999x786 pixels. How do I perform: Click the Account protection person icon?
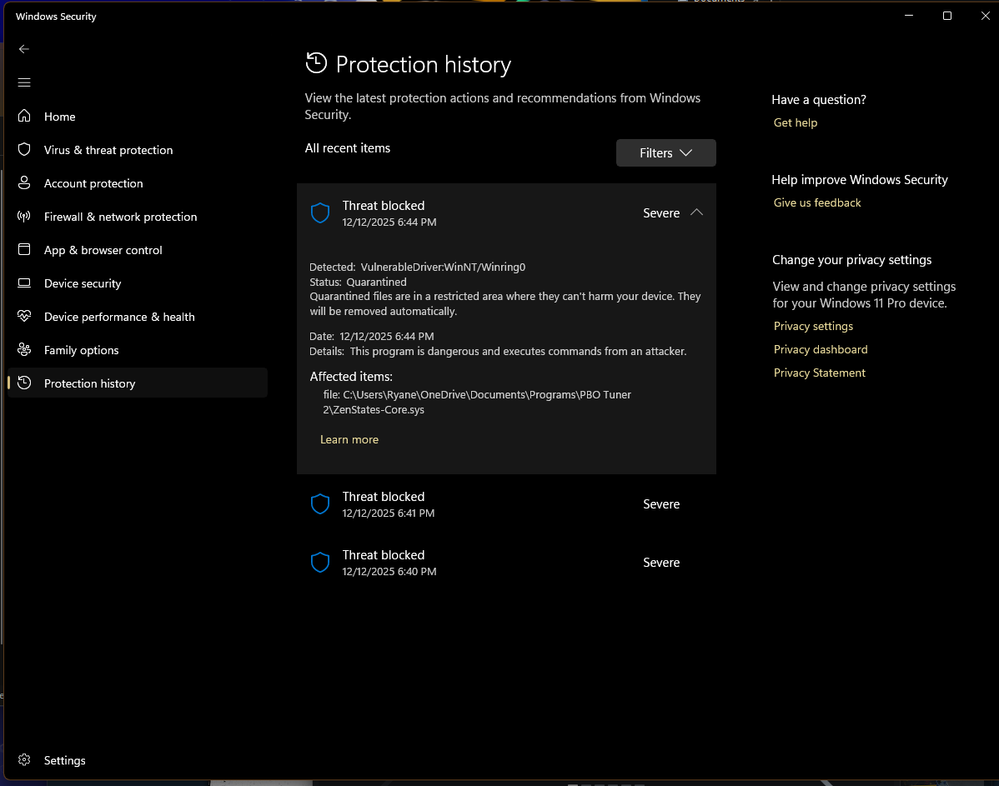(24, 183)
